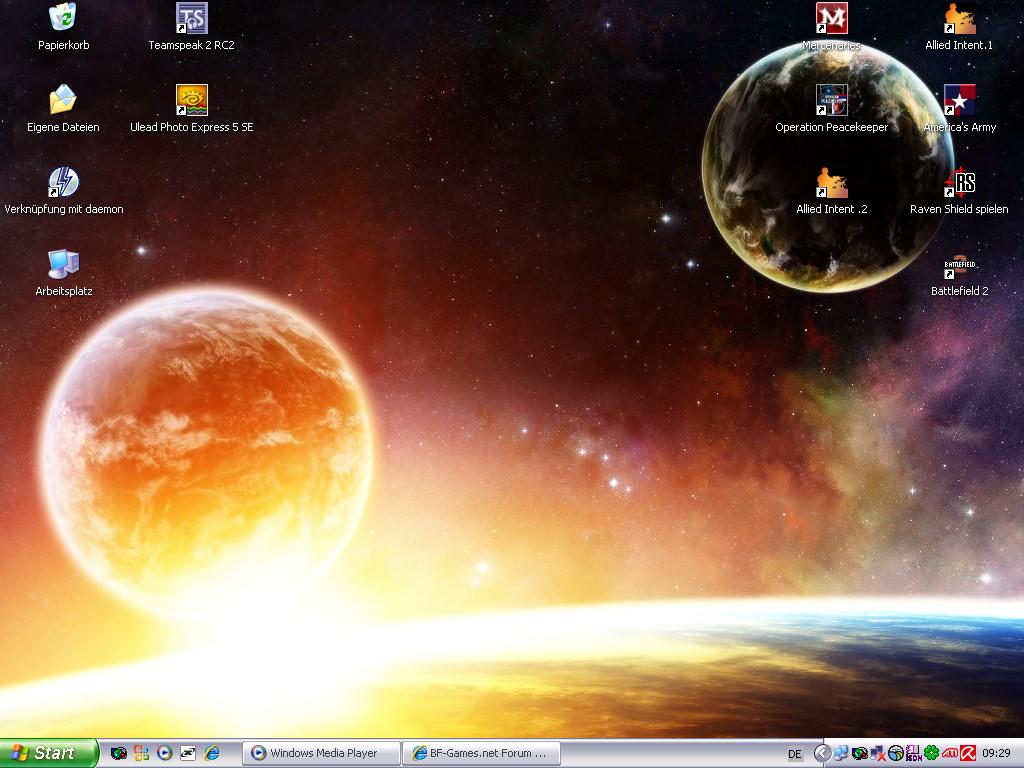The image size is (1024, 768).
Task: Click the ISDN tray icon
Action: (914, 754)
